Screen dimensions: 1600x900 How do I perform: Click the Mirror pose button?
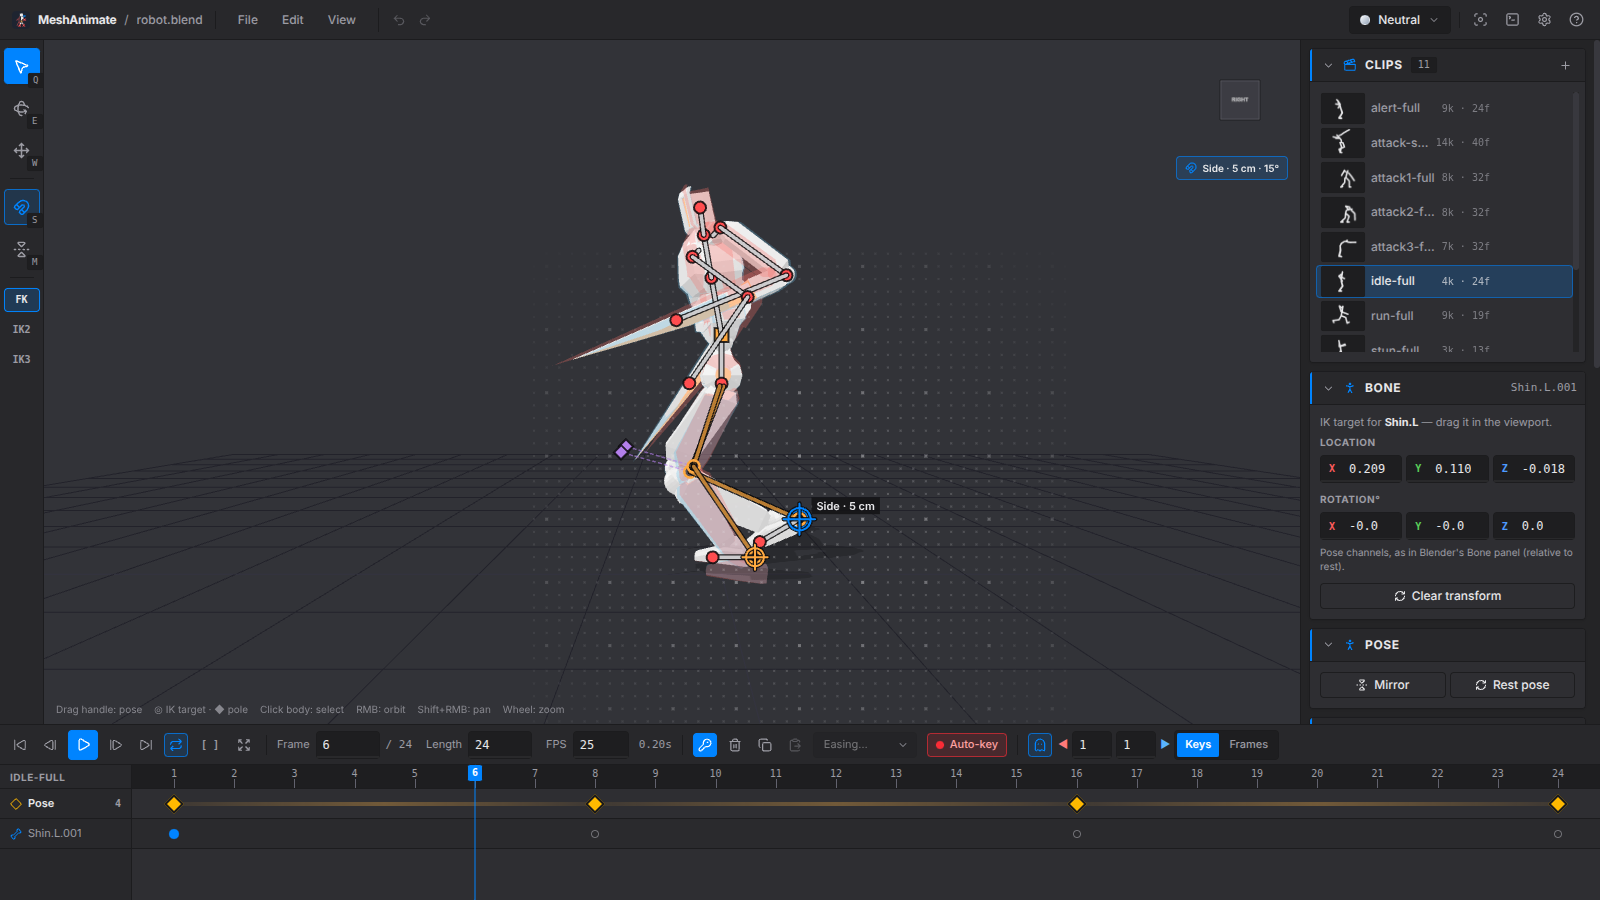[1382, 685]
